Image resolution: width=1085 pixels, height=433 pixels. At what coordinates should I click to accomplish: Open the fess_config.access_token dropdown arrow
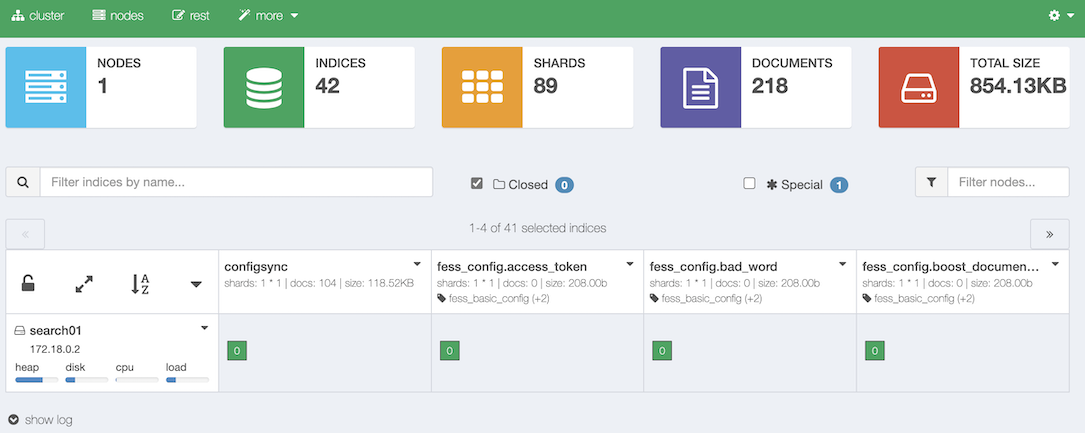630,264
